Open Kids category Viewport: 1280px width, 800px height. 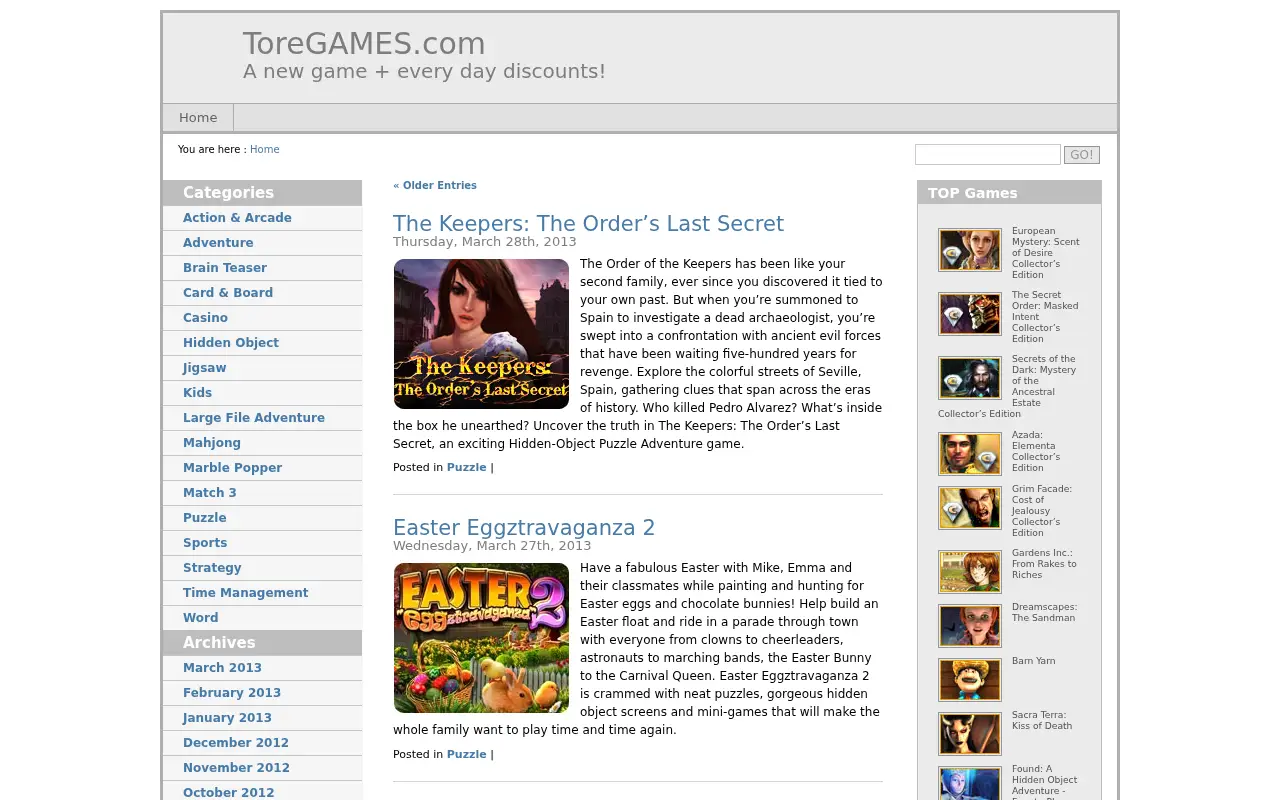click(x=262, y=393)
